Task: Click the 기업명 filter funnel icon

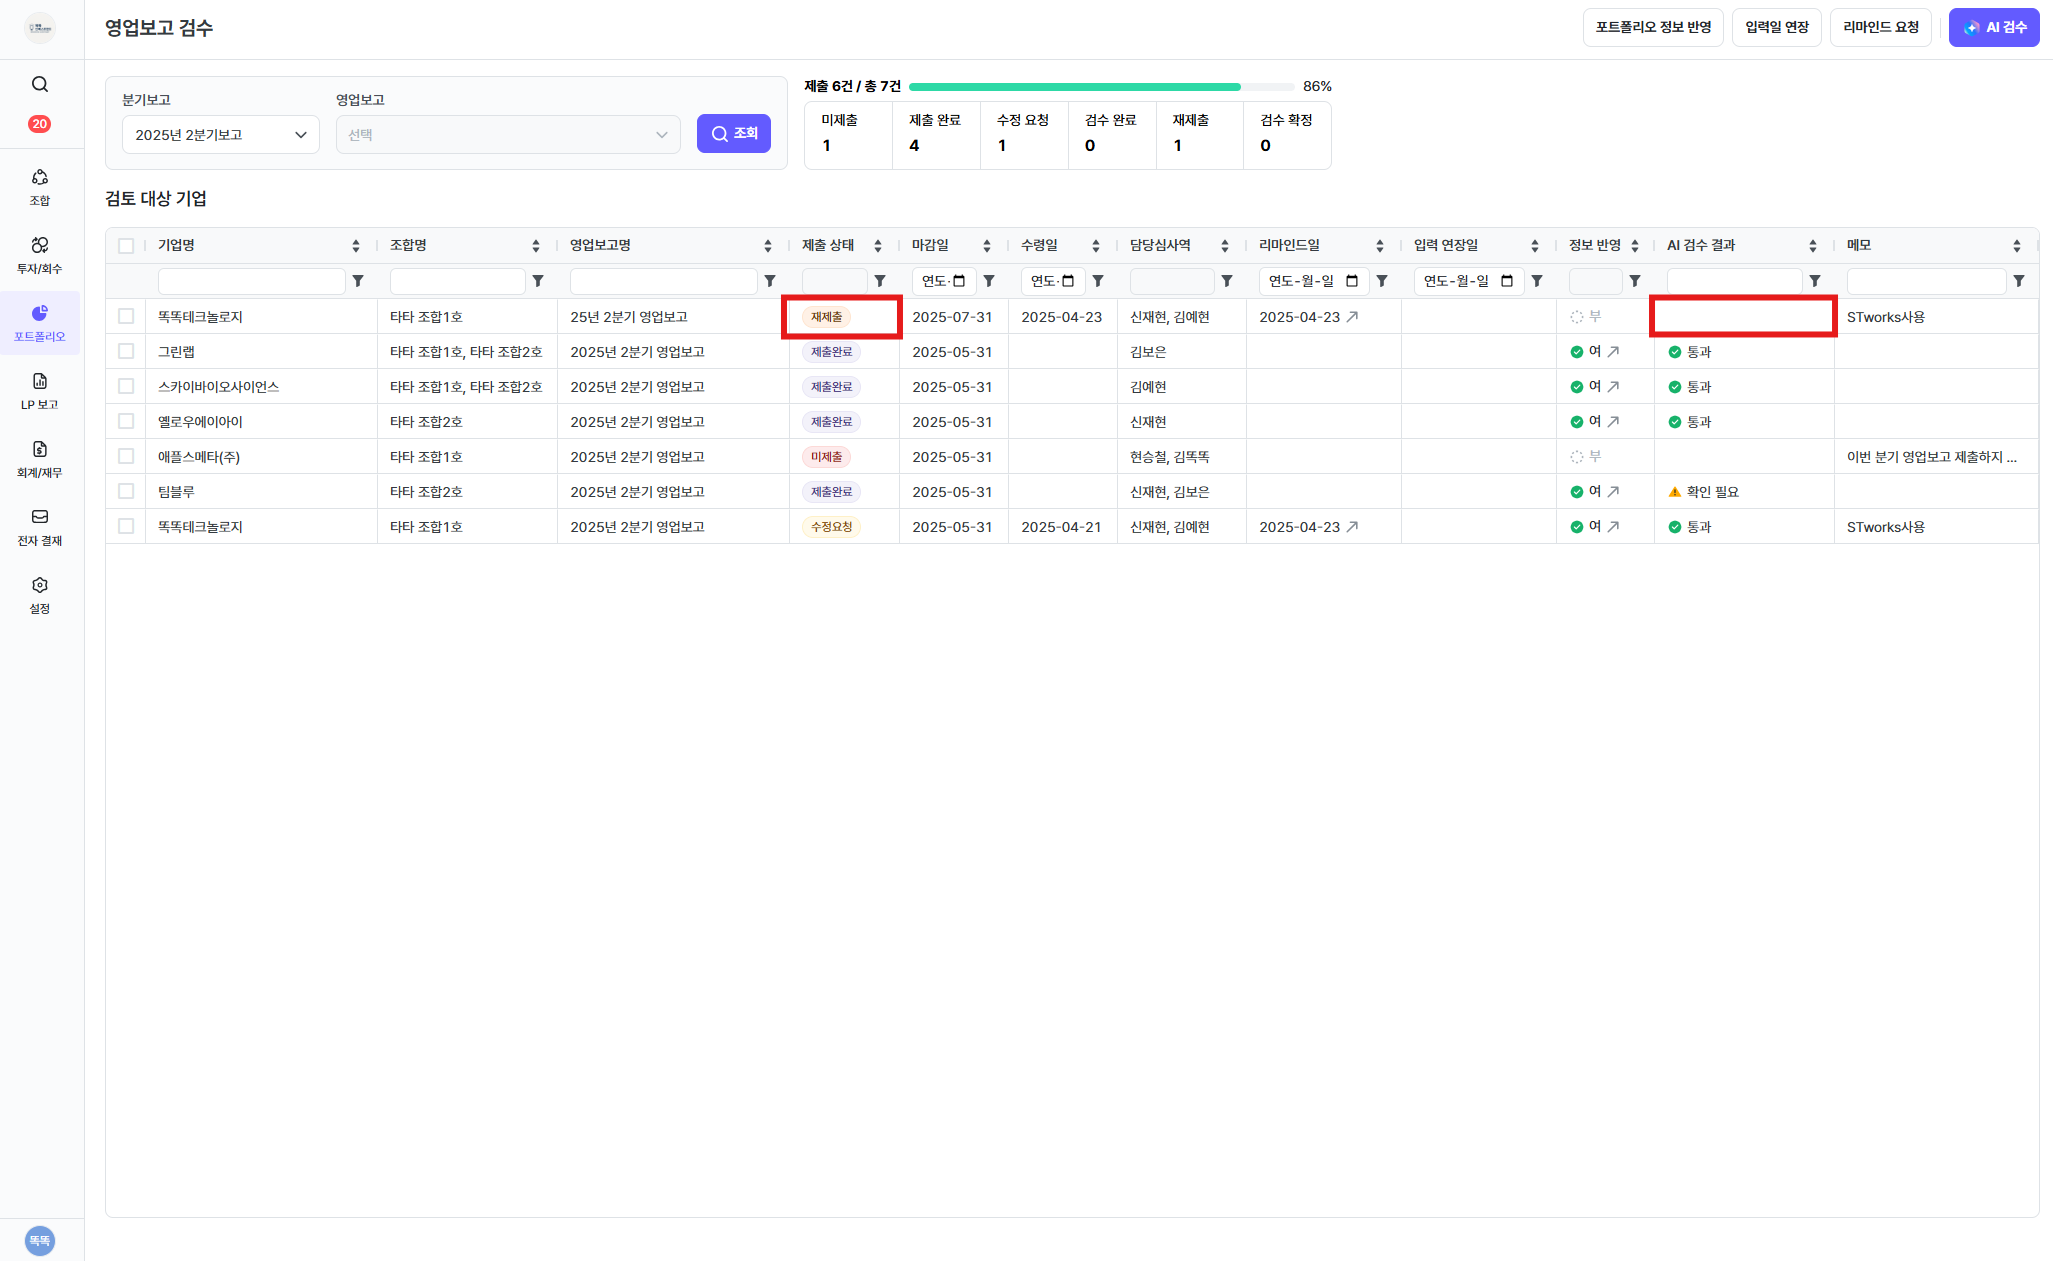Action: (x=358, y=281)
